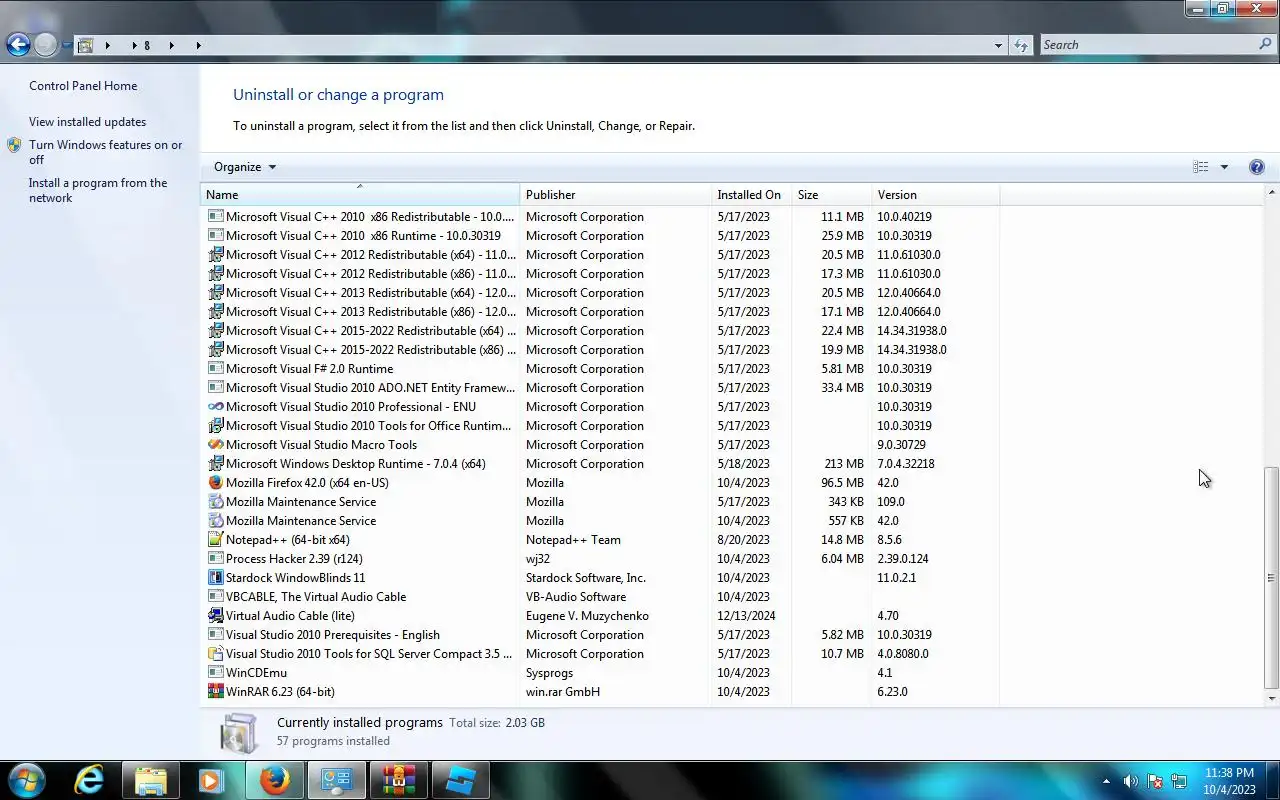The height and width of the screenshot is (800, 1280).
Task: Click the clock showing 11:38 PM
Action: 1229,773
